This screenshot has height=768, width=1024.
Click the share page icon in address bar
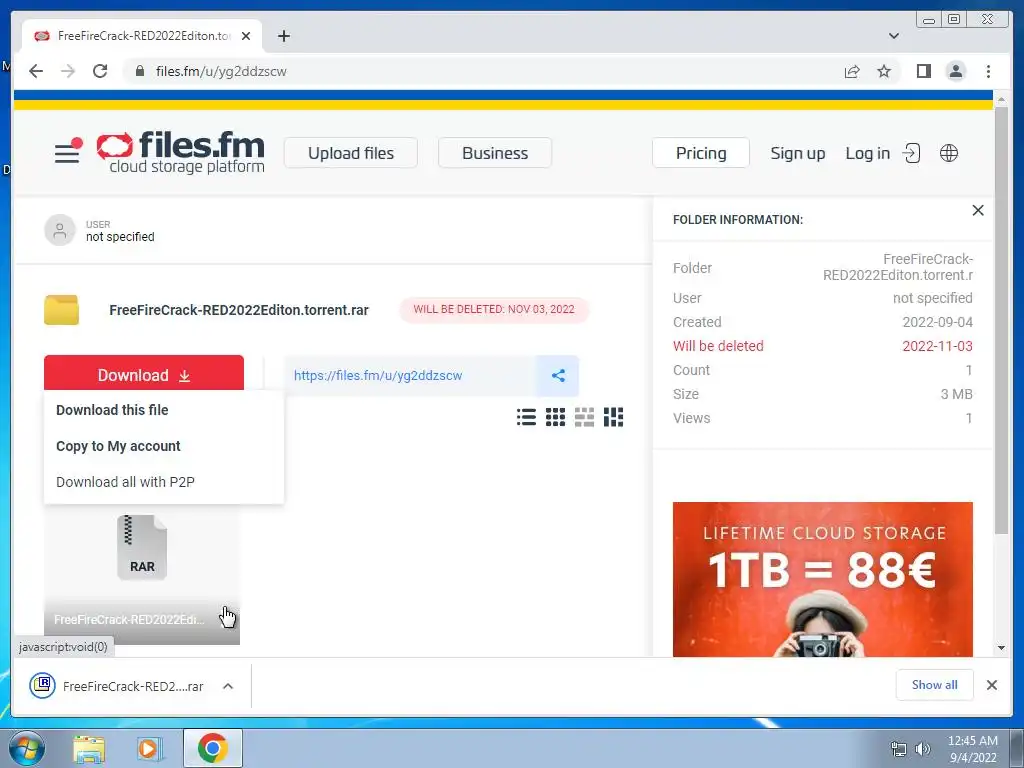[x=852, y=71]
